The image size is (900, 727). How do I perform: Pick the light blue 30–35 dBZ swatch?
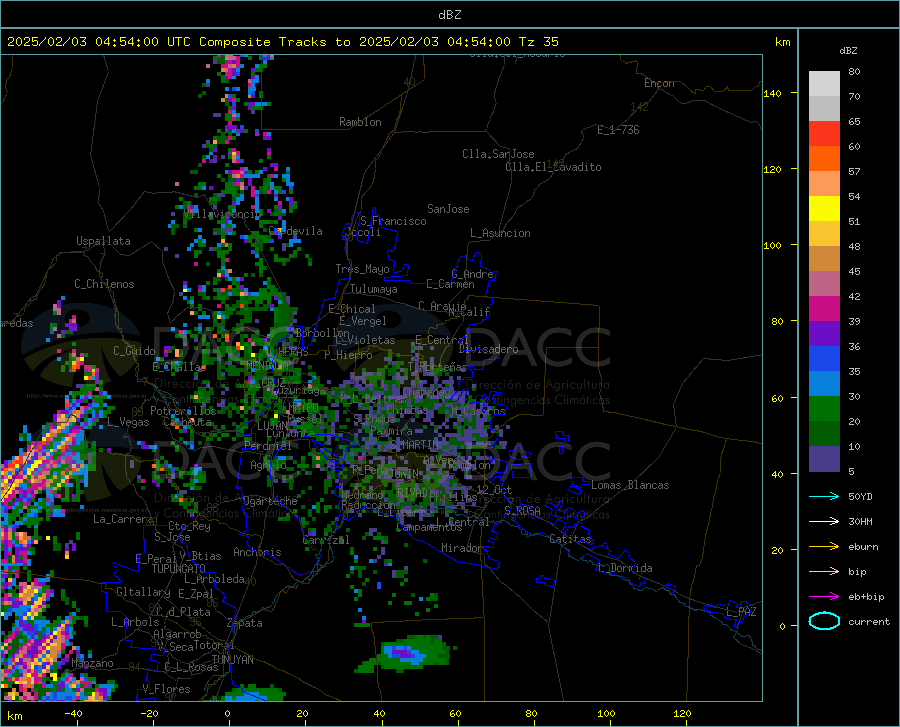(824, 384)
